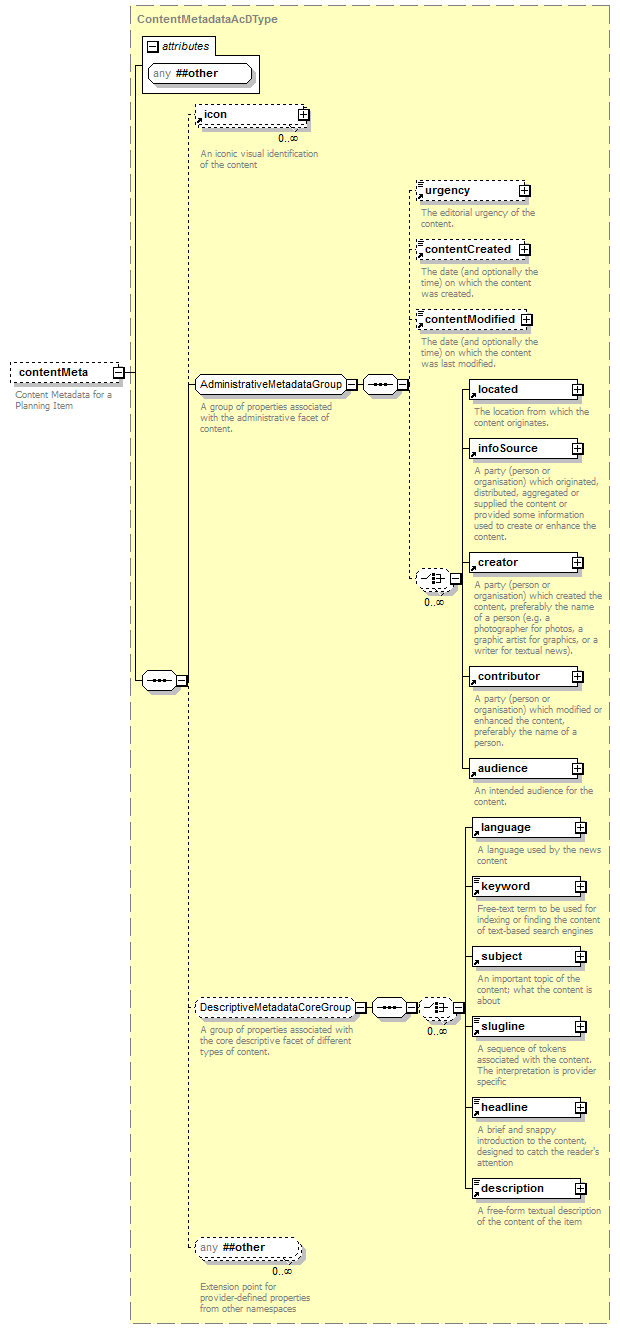Viewport: 620px width, 1329px height.
Task: Select the any ##other attribute box
Action: 199,73
